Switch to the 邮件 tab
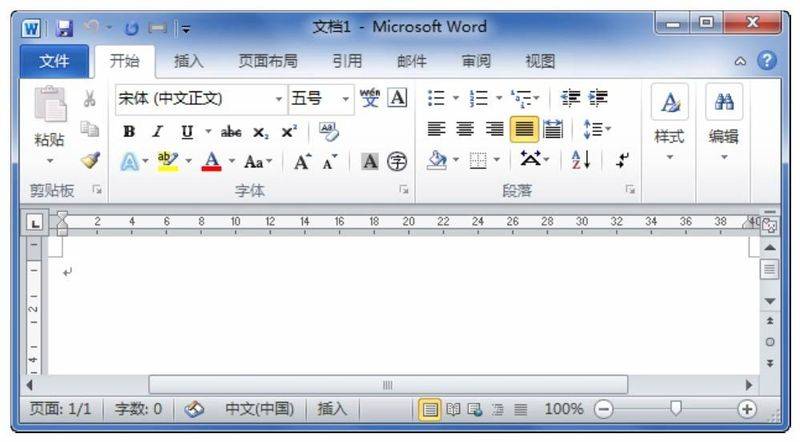The height and width of the screenshot is (442, 800). [x=411, y=61]
